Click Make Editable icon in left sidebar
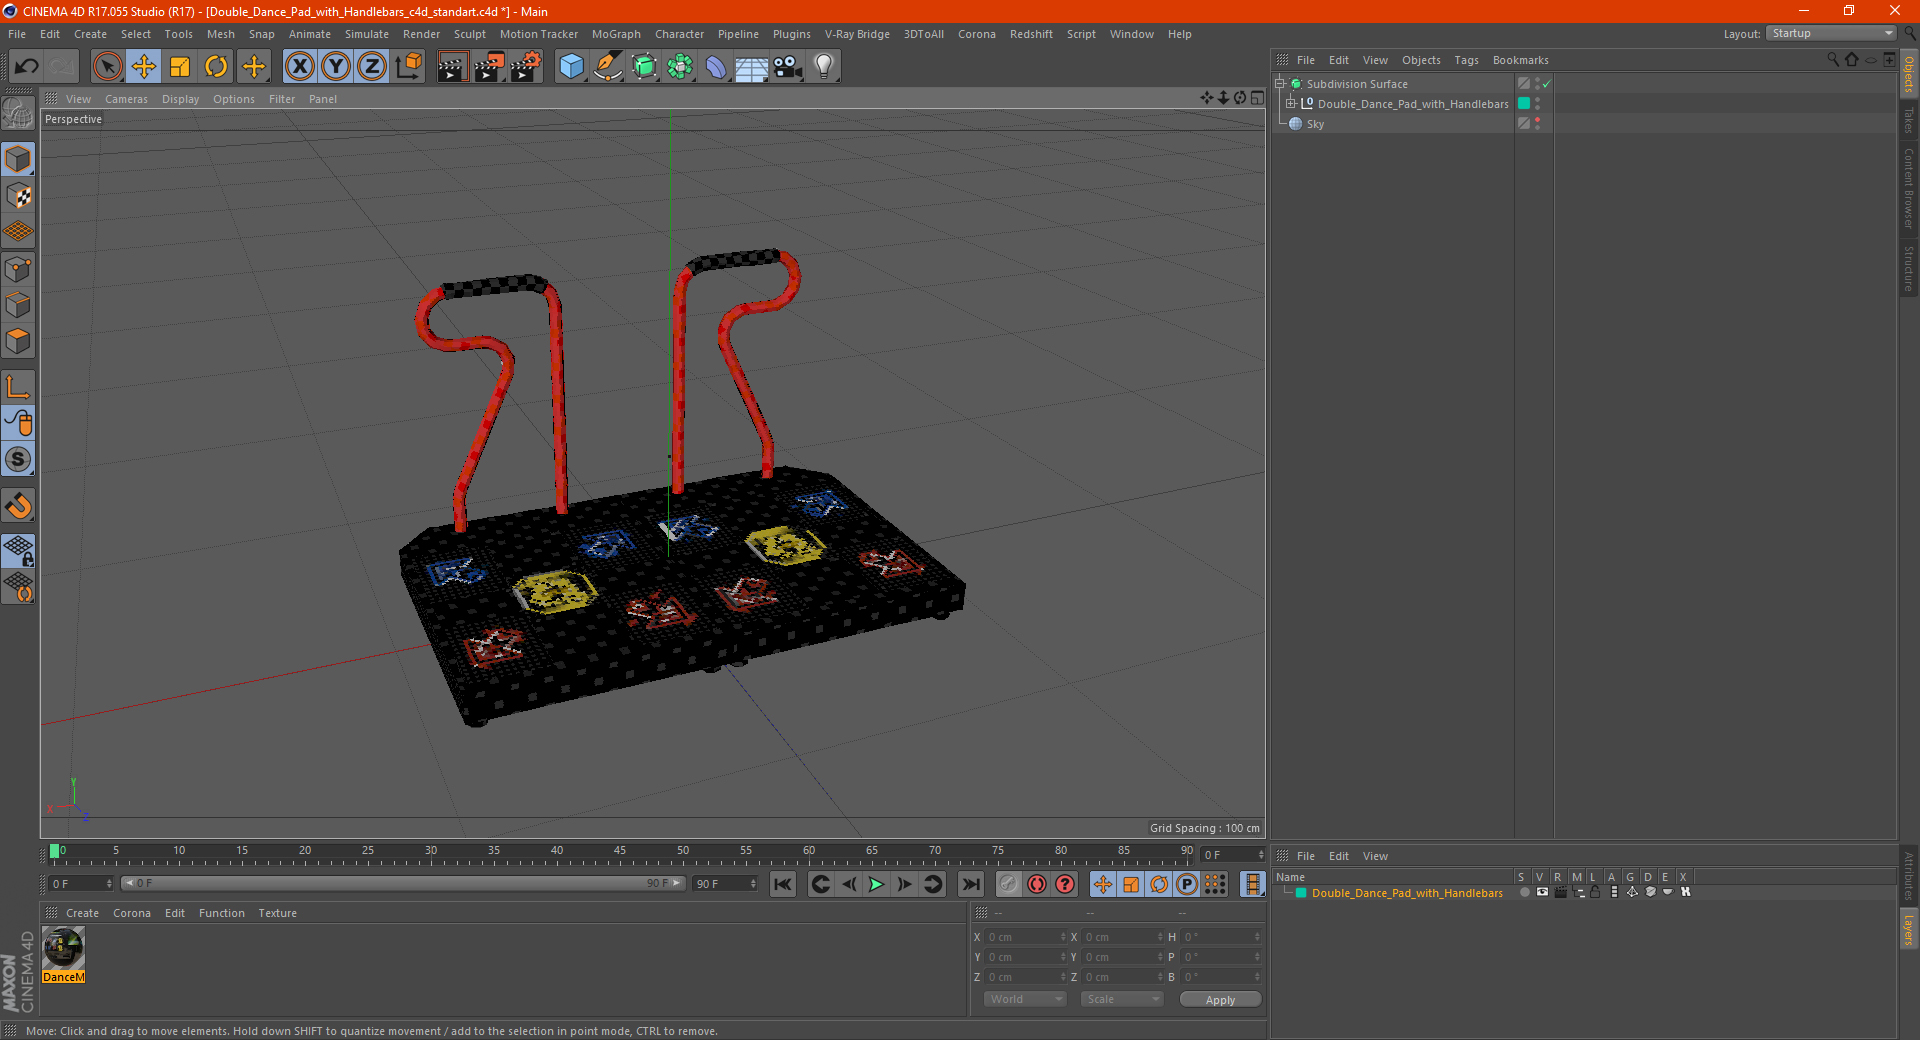This screenshot has width=1920, height=1040. point(18,114)
